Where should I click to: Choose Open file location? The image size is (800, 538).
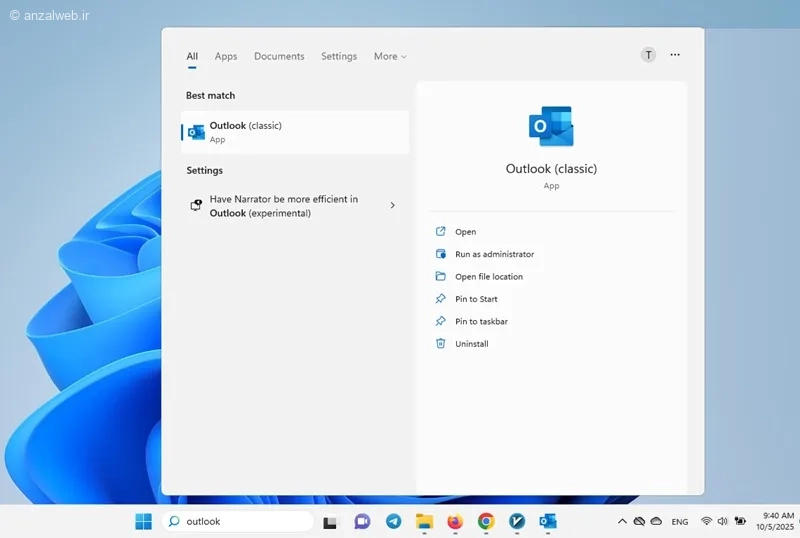[480, 277]
